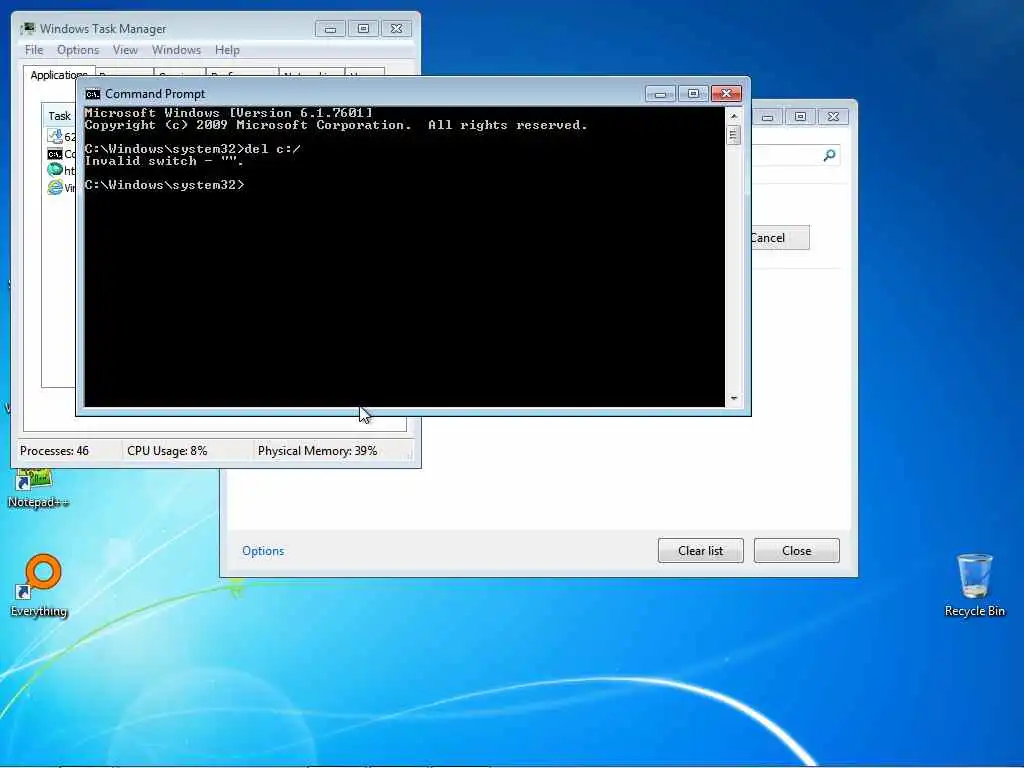The image size is (1024, 768).
Task: Select the first task icon starting with 62
Action: click(x=55, y=136)
